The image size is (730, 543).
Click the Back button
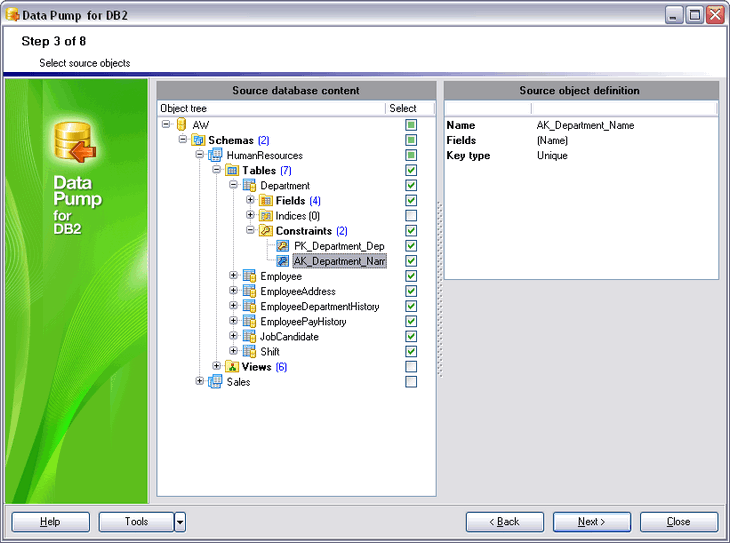point(505,522)
